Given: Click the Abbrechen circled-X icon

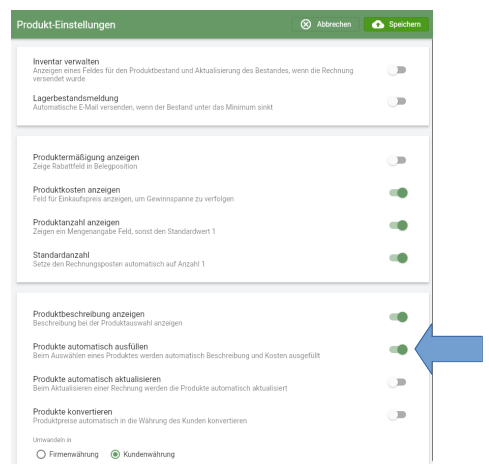Looking at the screenshot, I should [306, 24].
